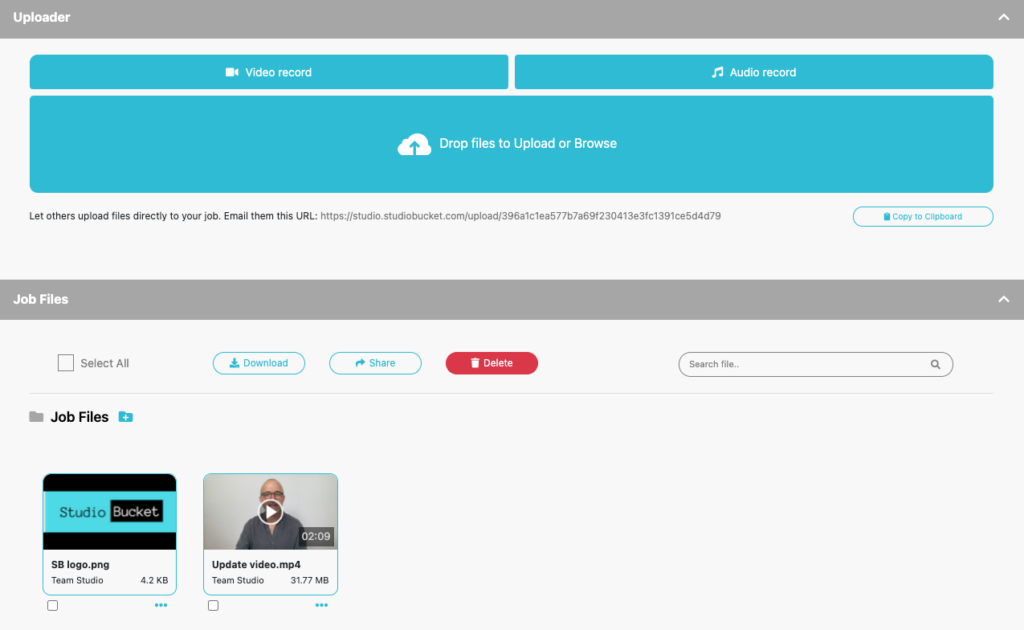Start a Video record
1024x630 pixels.
[268, 72]
